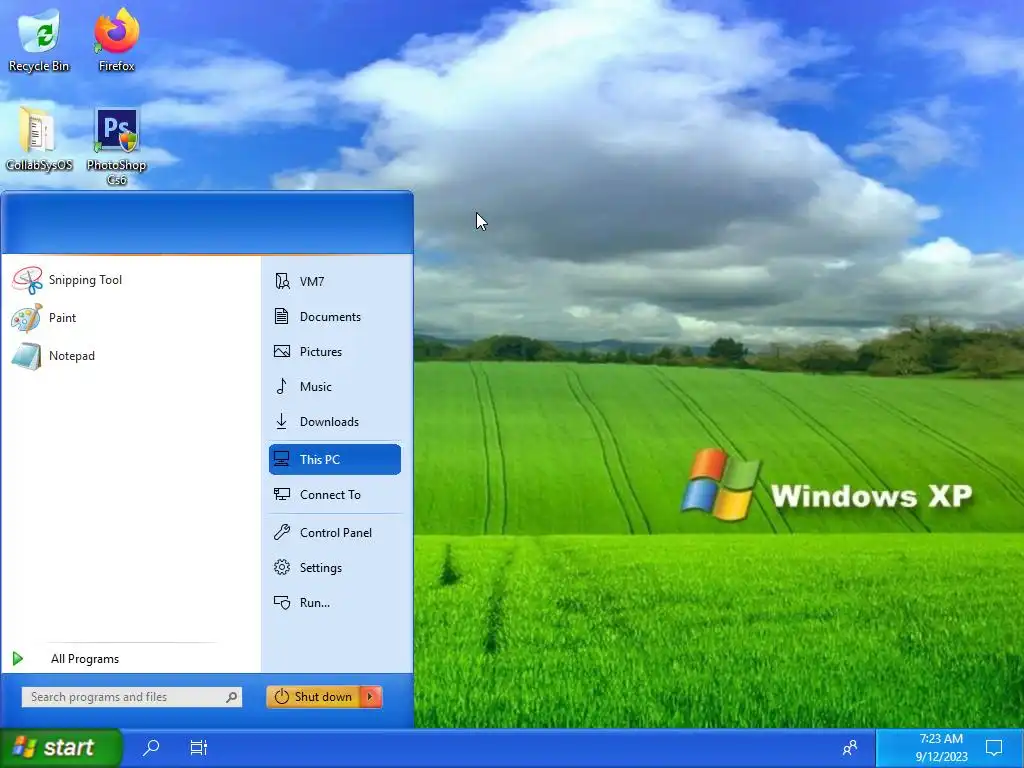Click the Music note icon
This screenshot has width=1024, height=768.
(281, 387)
